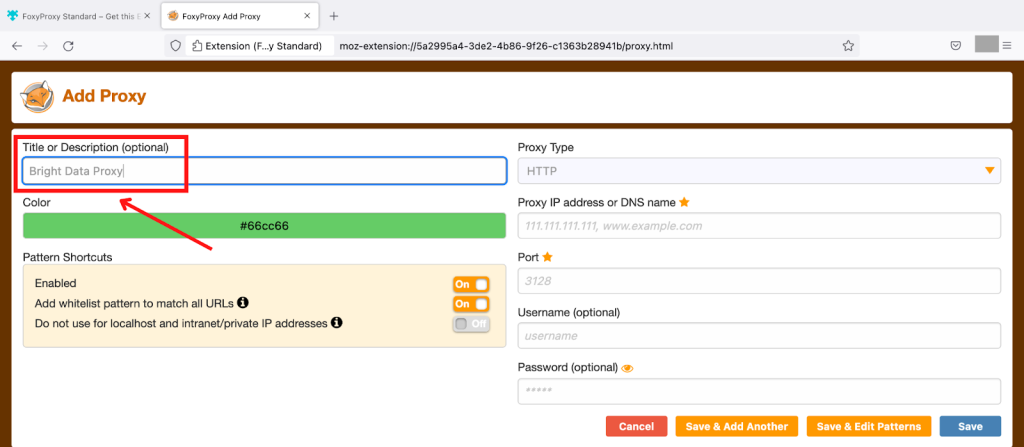Switch to the FoxyProxy Standard tab
This screenshot has height=447, width=1024.
(78, 16)
